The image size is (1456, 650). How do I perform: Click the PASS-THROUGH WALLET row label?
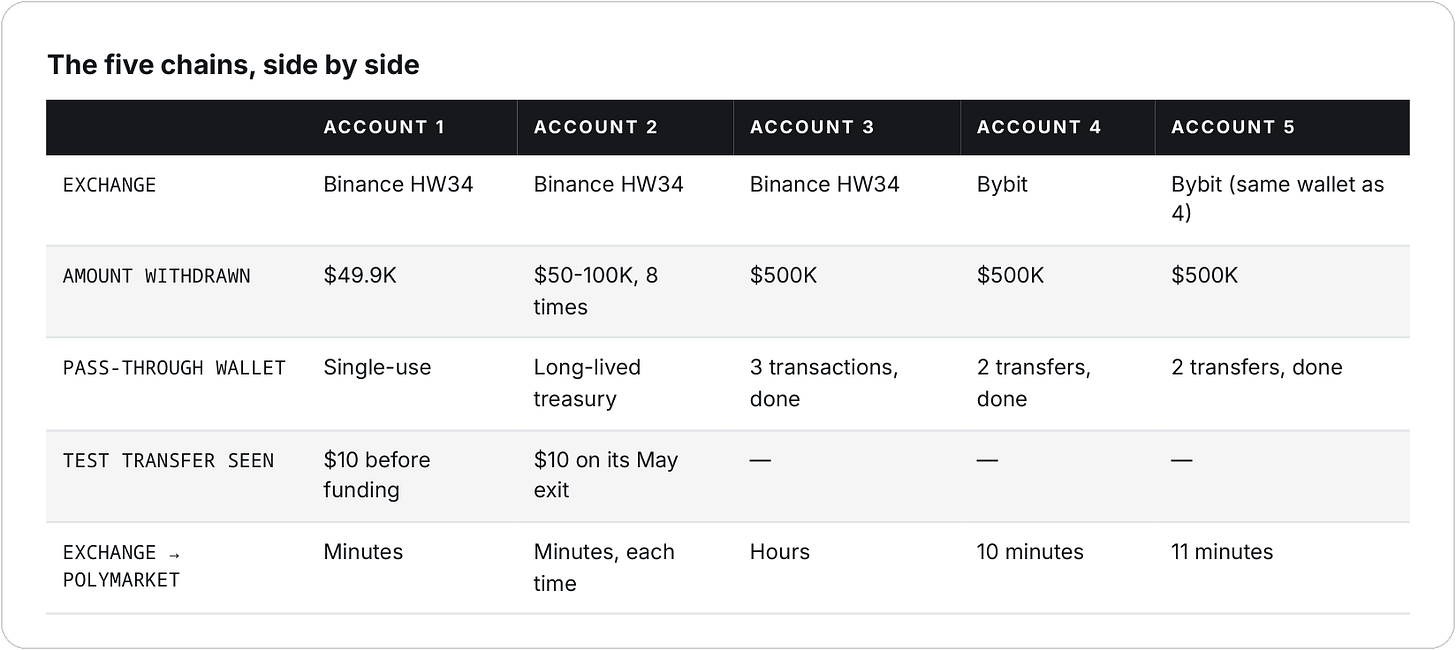click(x=174, y=368)
